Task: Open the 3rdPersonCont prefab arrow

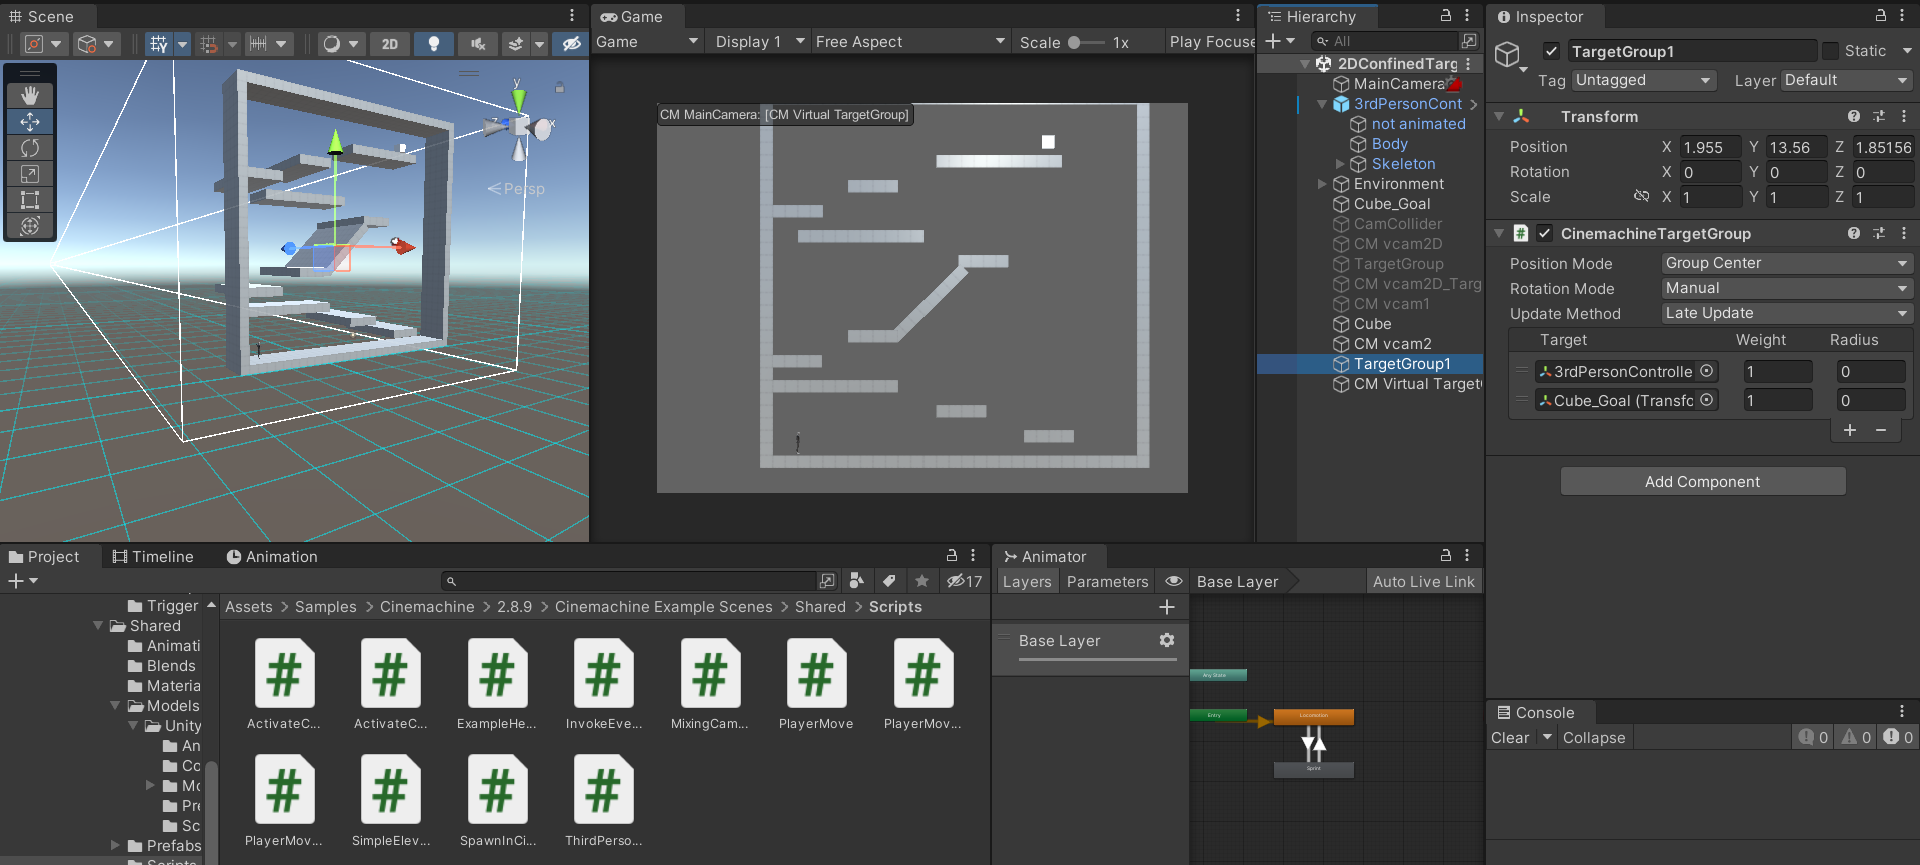Action: tap(1474, 104)
